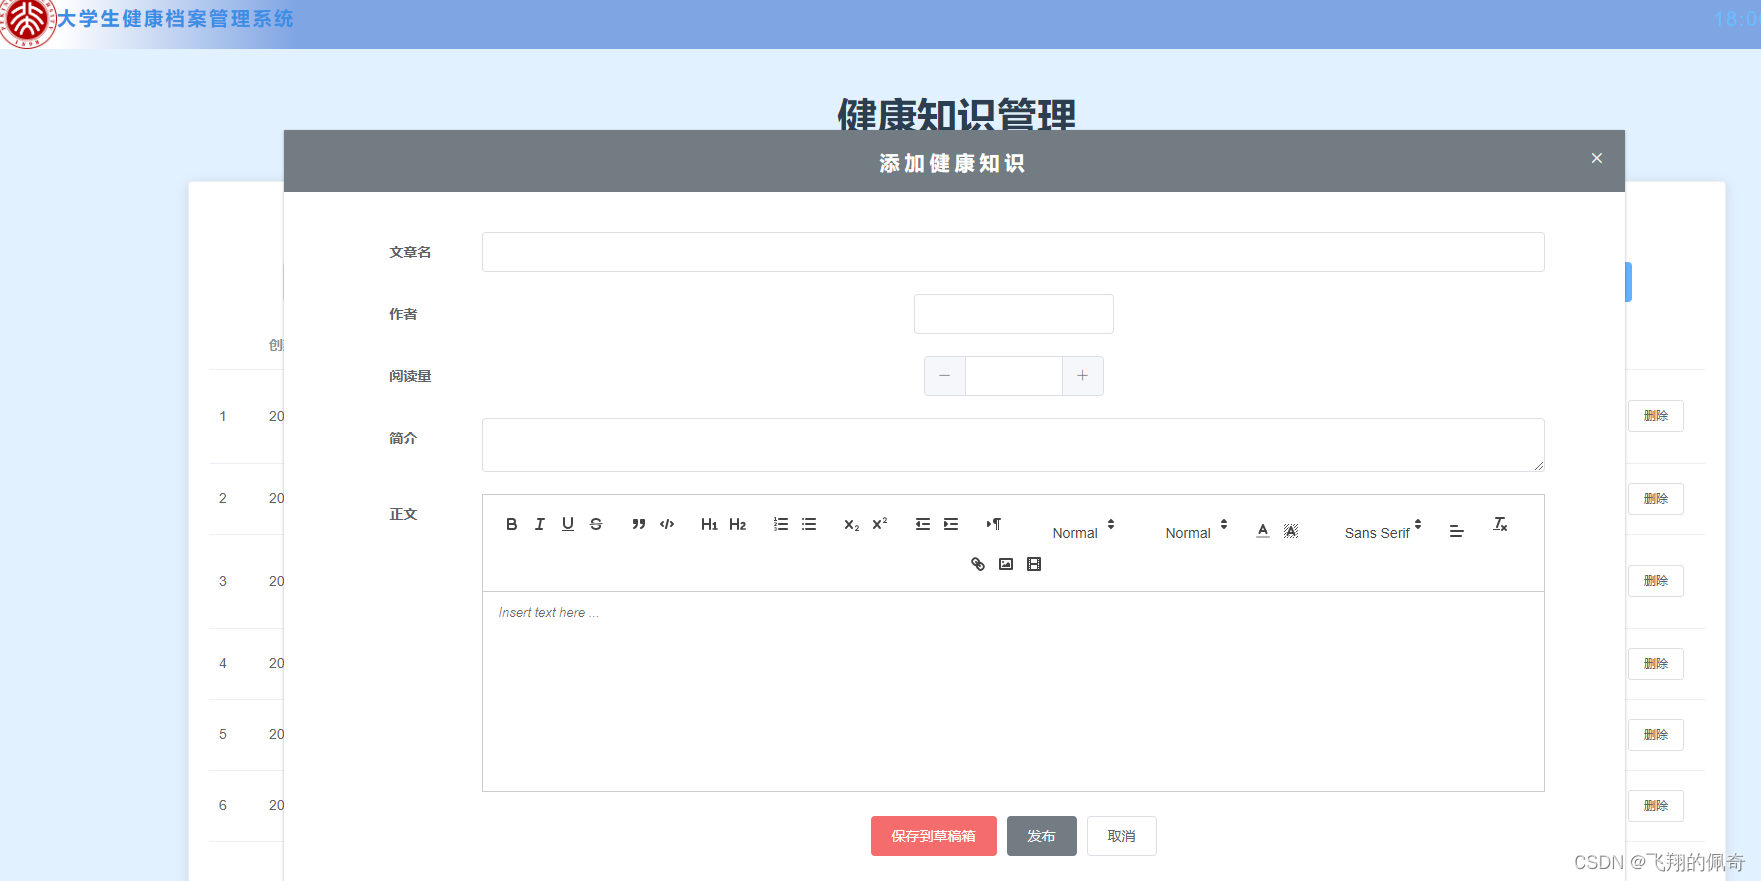Open the text alignment picker

click(1456, 531)
